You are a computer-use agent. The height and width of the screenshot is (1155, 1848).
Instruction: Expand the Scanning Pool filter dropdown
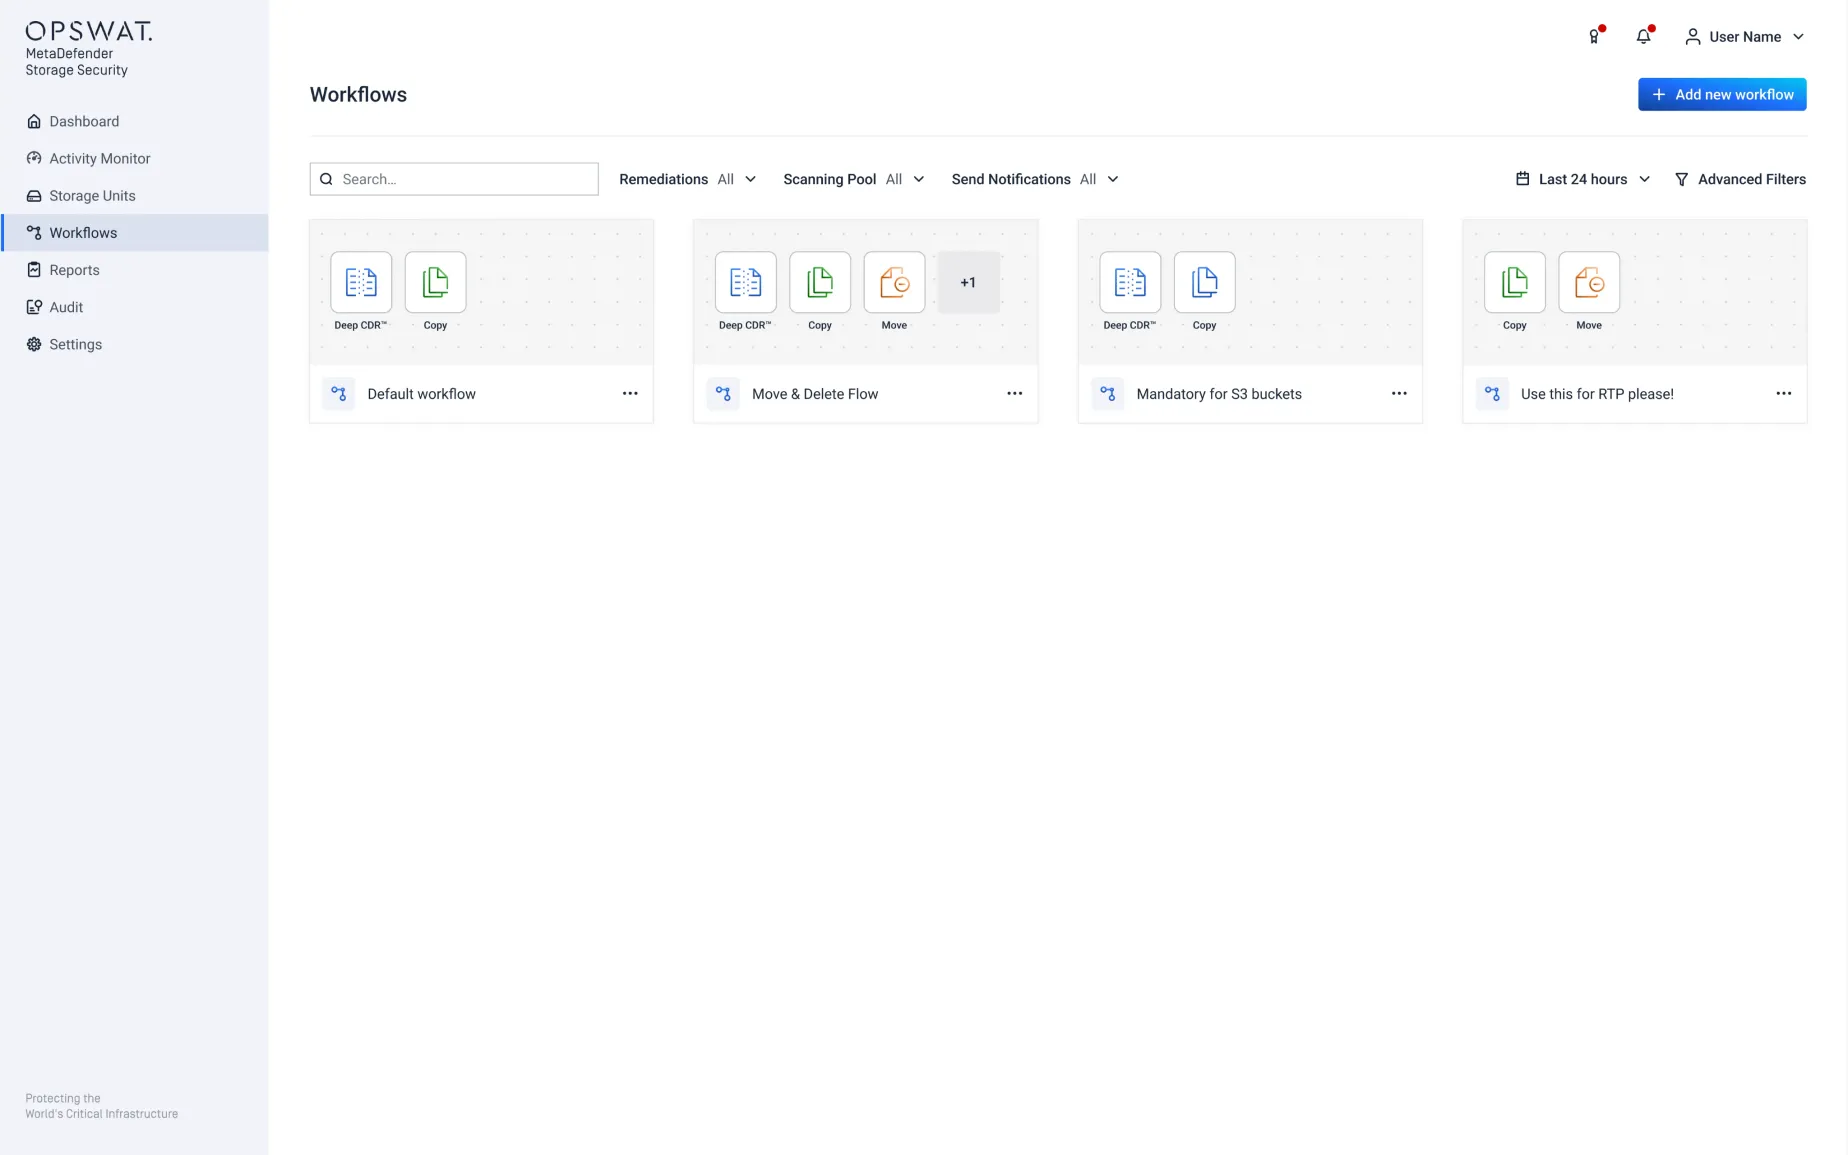tap(853, 180)
